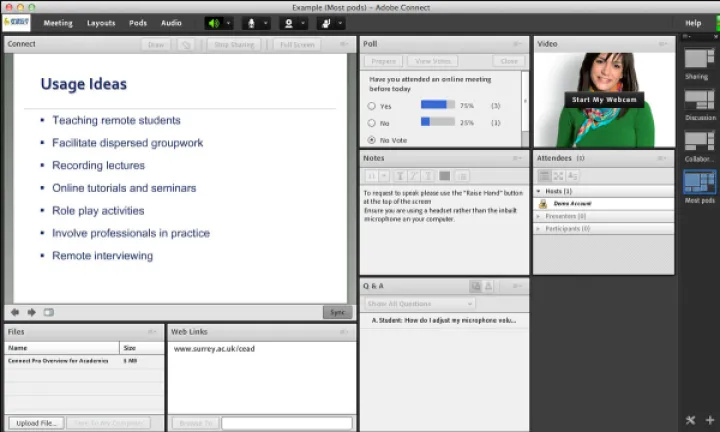
Task: Open the Show All Questions dropdown
Action: (x=420, y=303)
